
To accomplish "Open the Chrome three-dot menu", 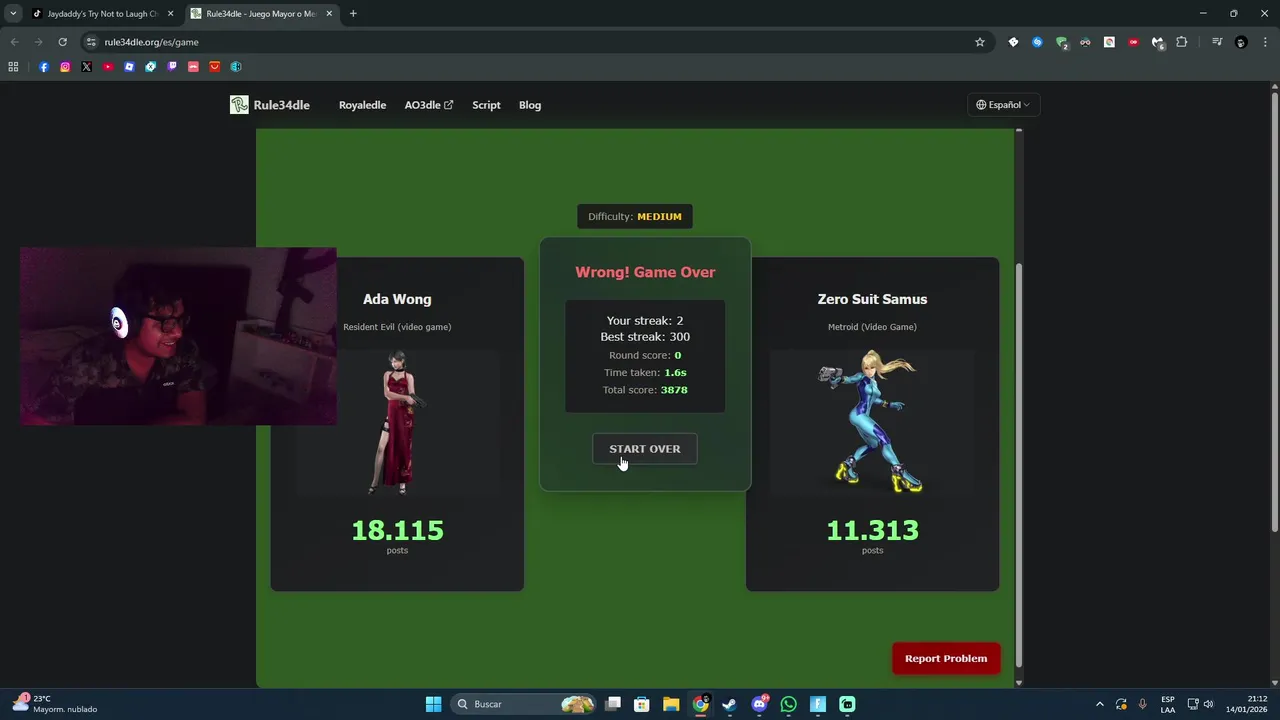I will coord(1264,42).
